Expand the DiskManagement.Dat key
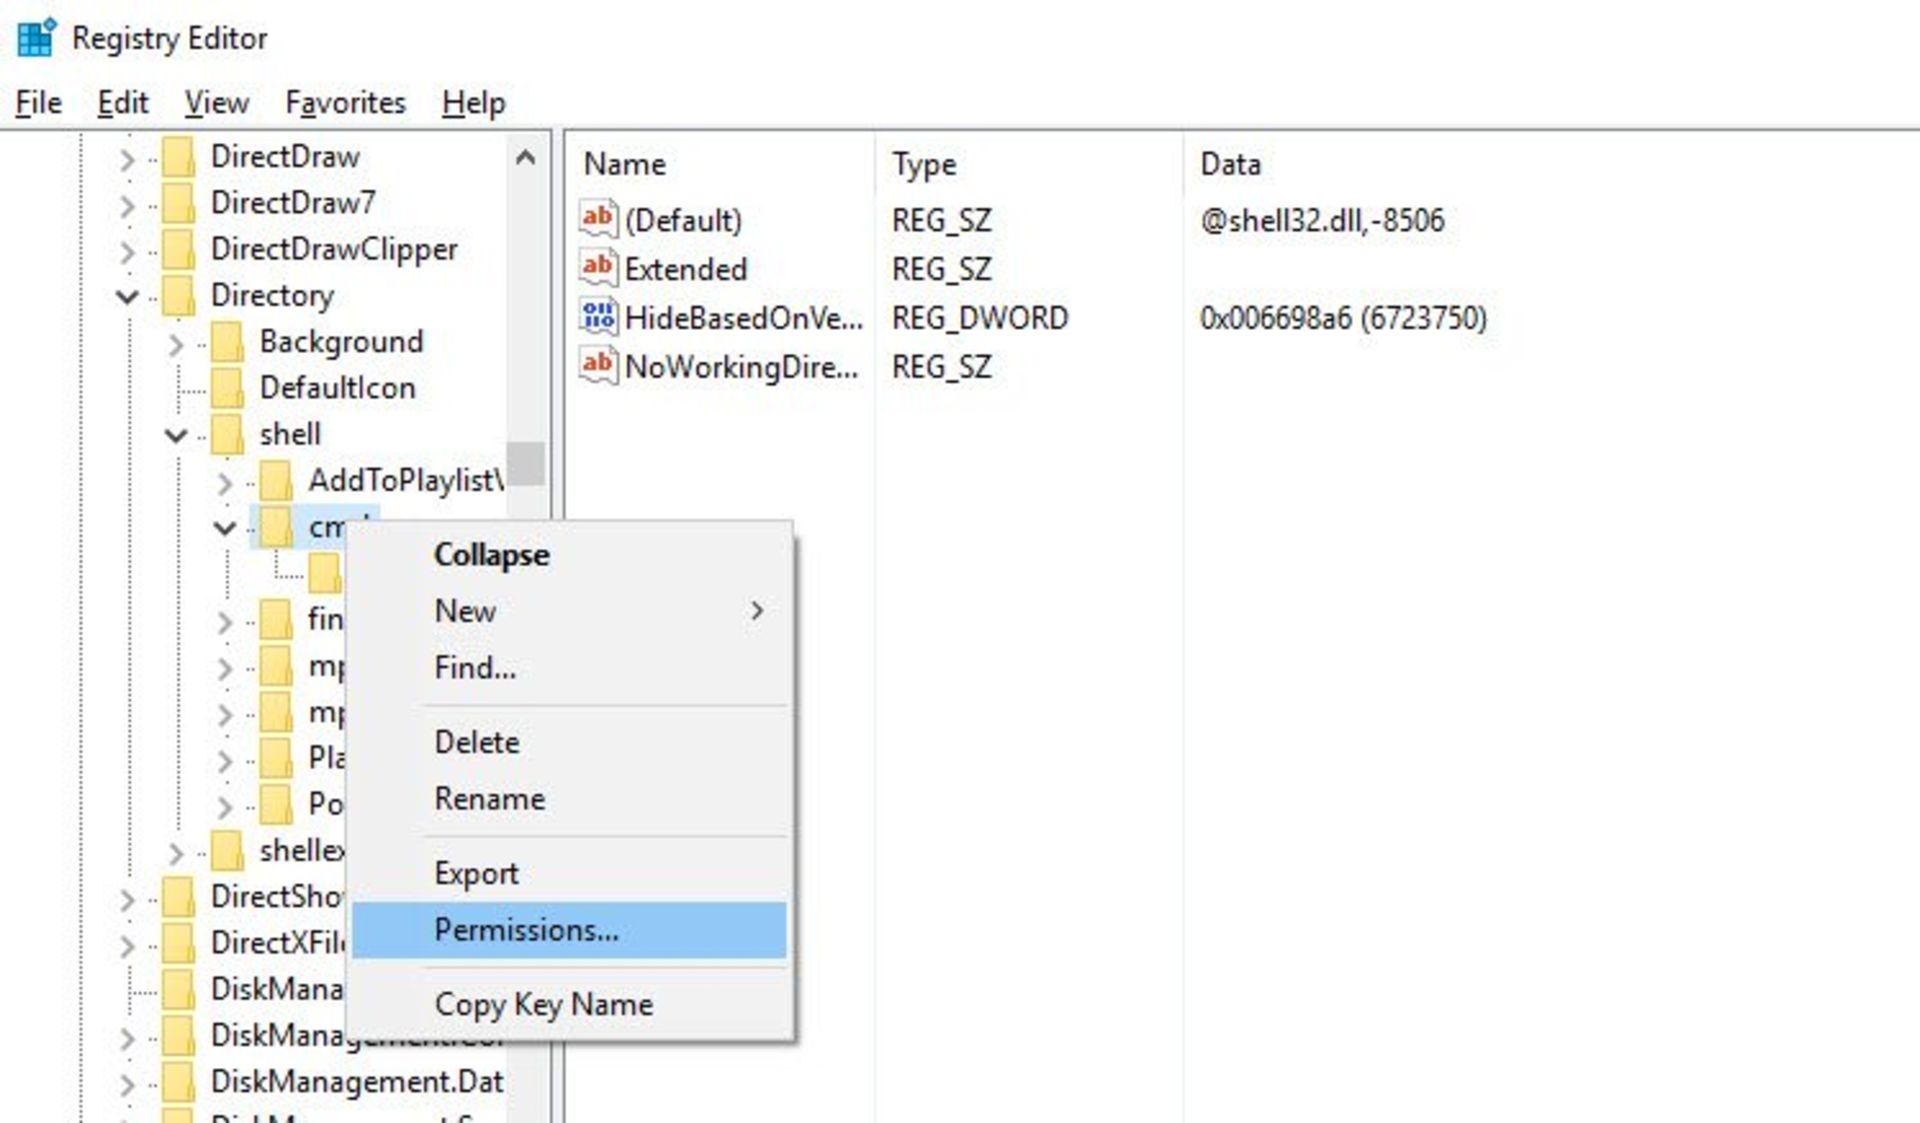 point(127,1083)
